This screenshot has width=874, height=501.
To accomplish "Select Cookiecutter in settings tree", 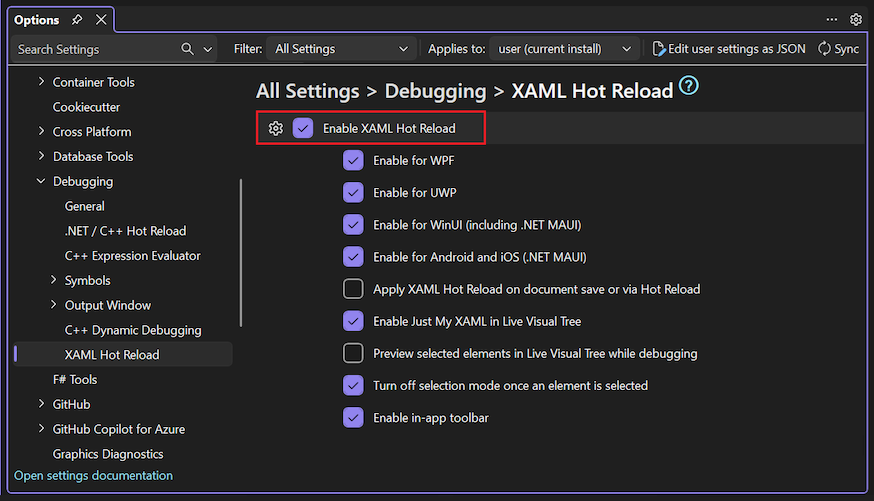I will tap(86, 107).
